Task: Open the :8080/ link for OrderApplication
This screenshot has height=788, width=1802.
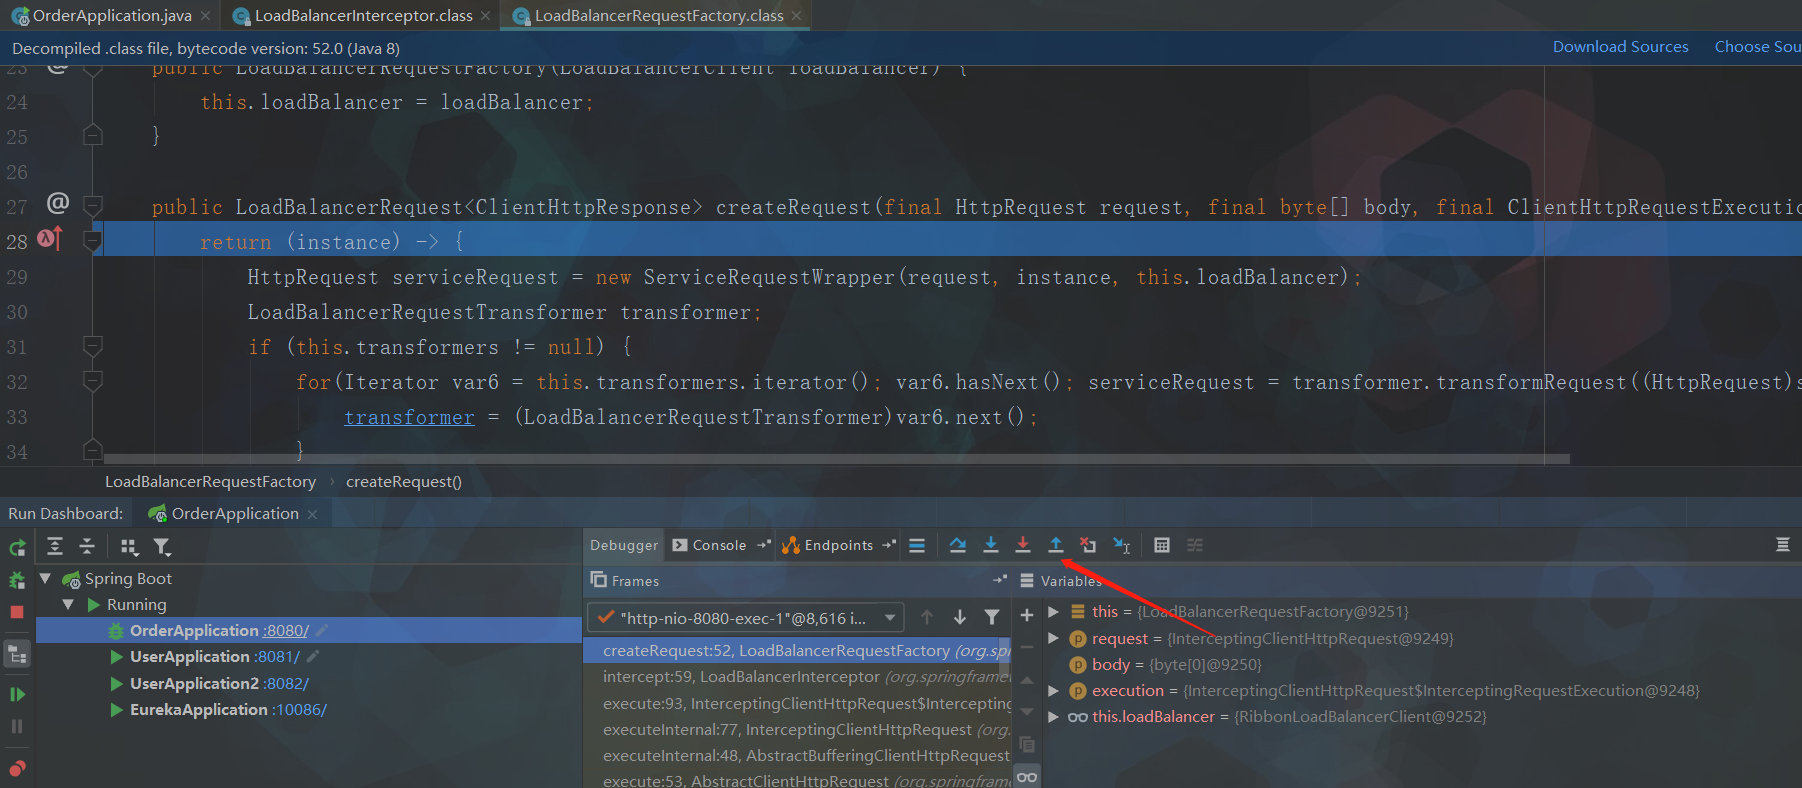Action: point(286,630)
